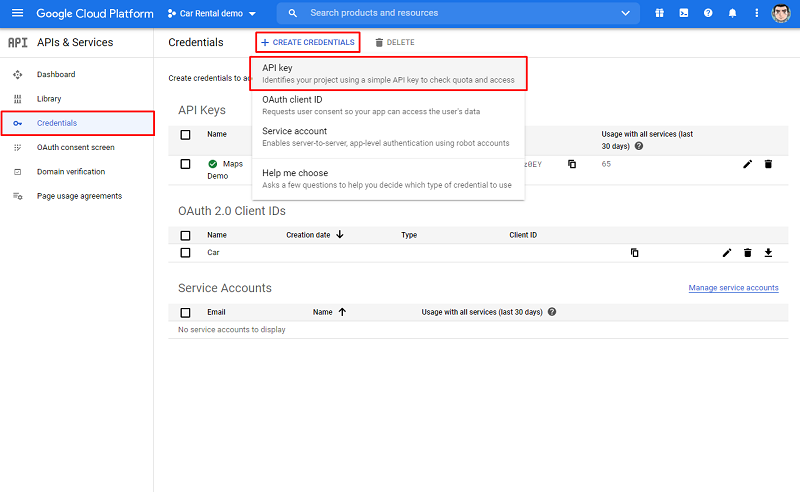
Task: Check the Maps Demo row checkbox
Action: (x=185, y=164)
